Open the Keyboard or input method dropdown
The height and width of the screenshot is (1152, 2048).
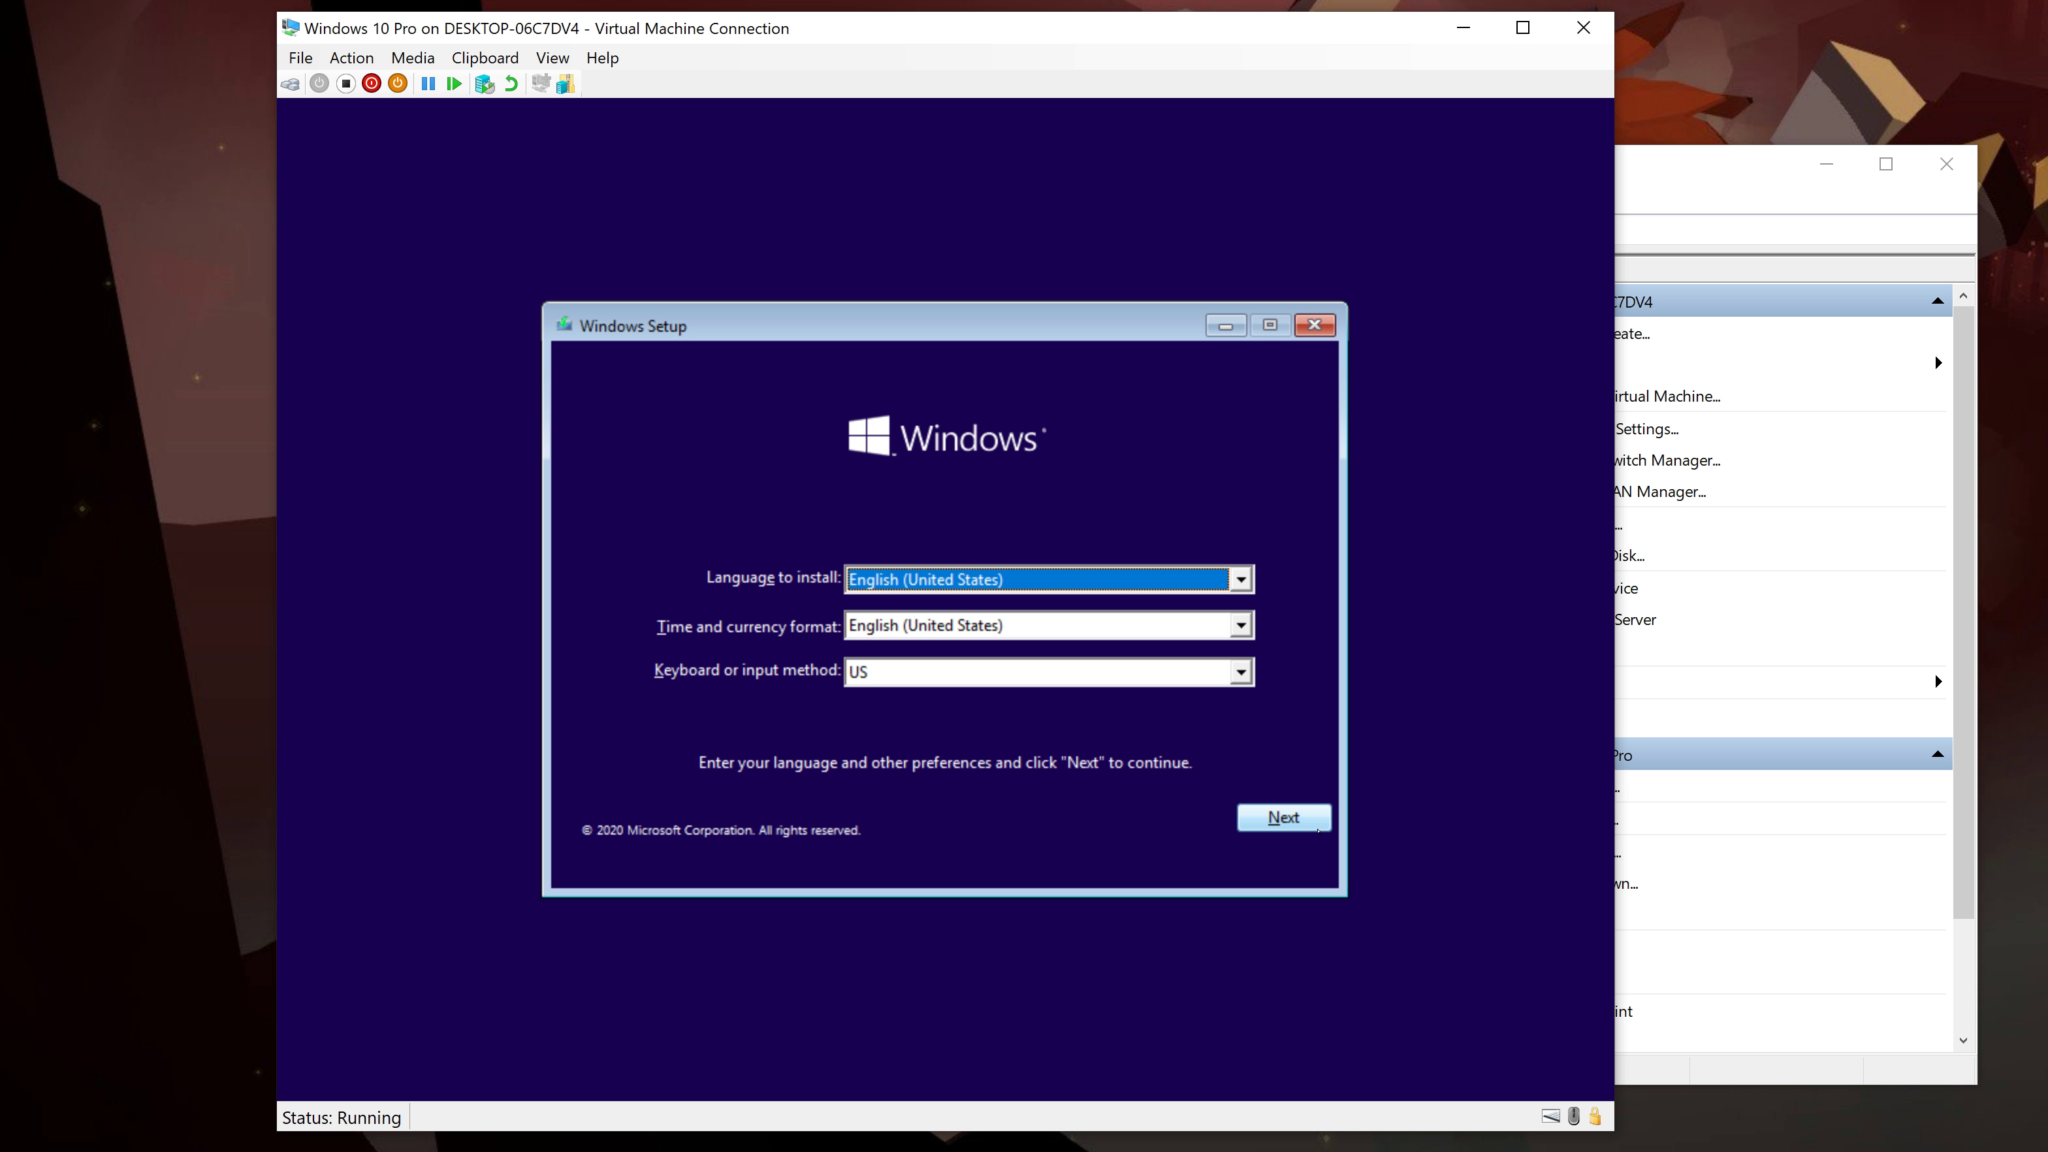1239,671
